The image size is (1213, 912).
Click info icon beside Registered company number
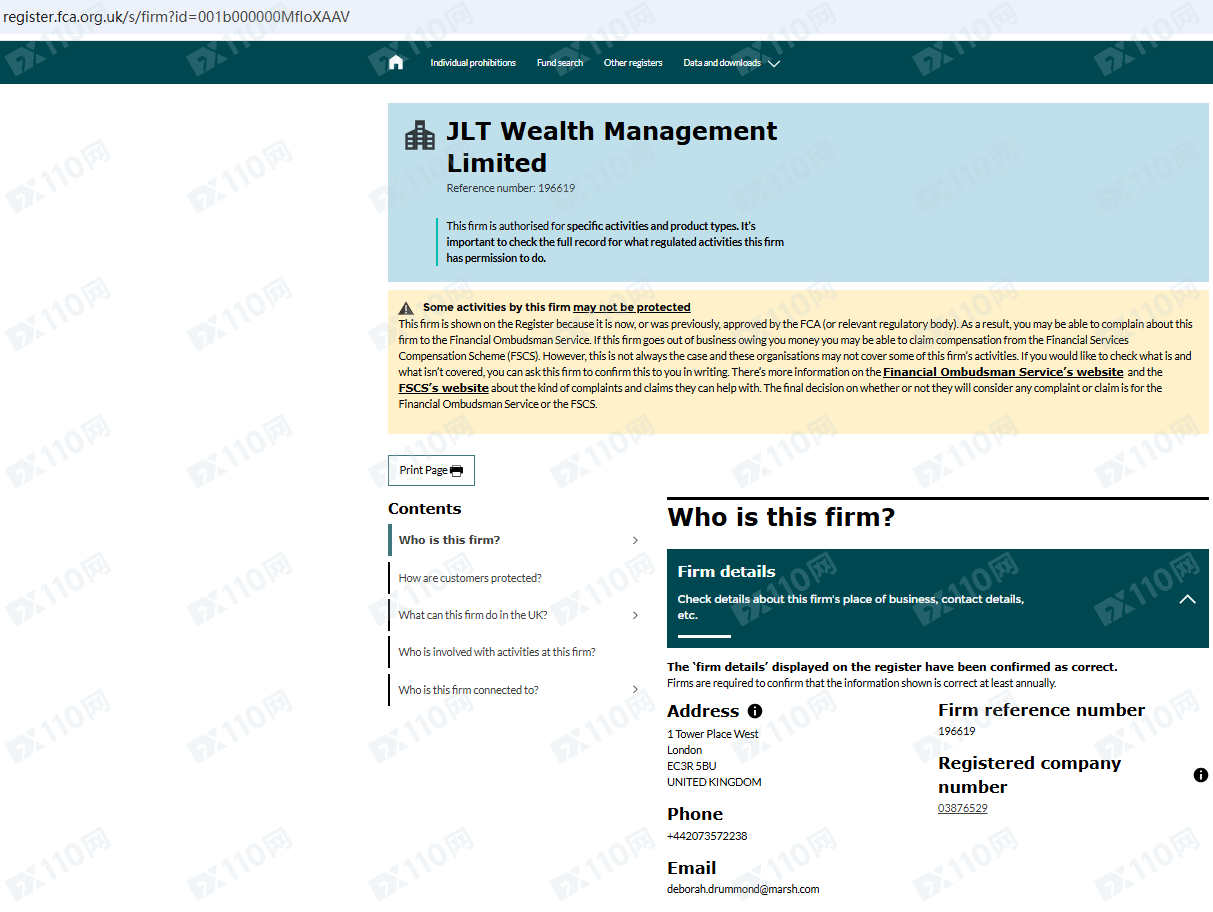click(1200, 775)
